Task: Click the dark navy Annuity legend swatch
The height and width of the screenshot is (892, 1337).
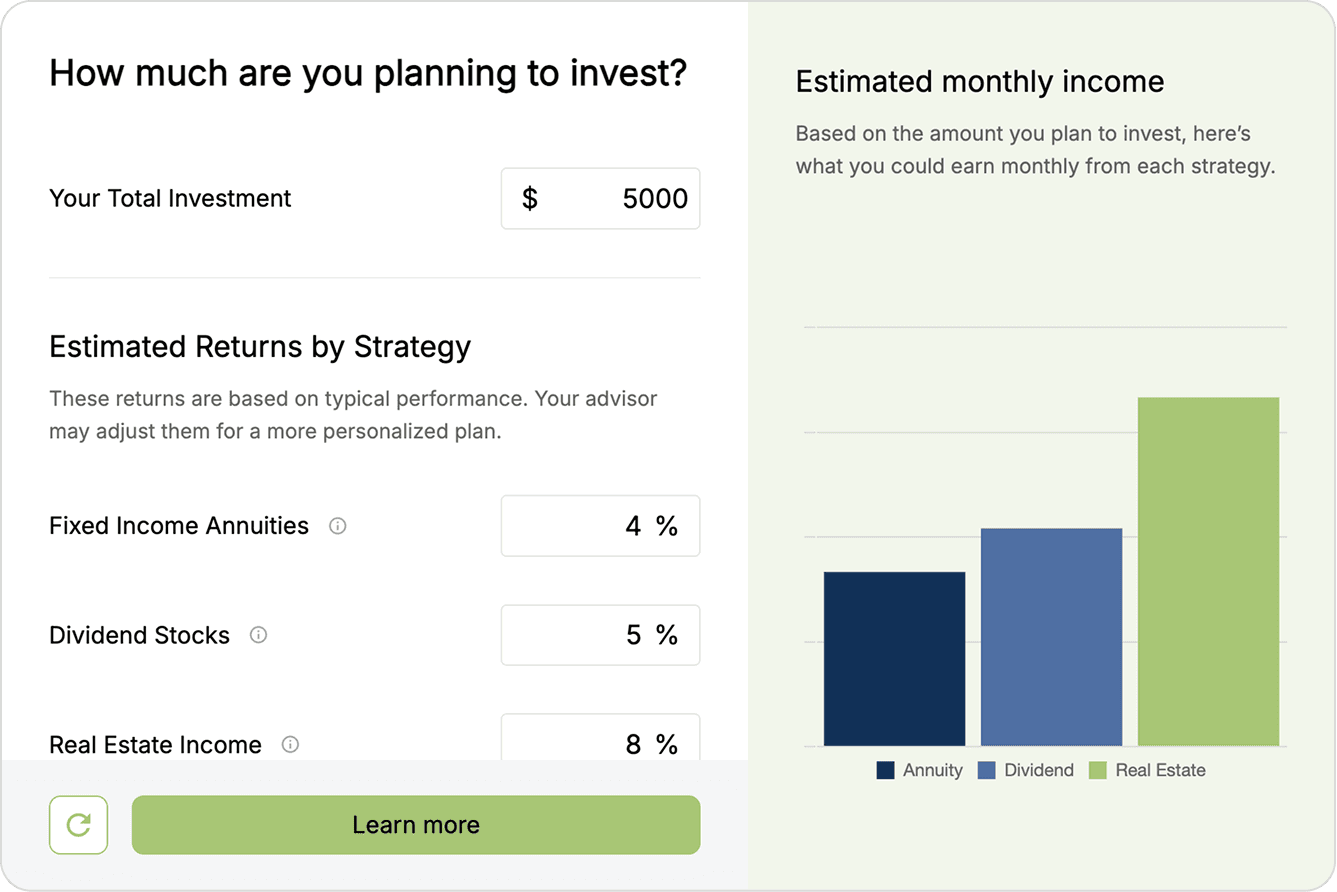Action: [x=885, y=770]
